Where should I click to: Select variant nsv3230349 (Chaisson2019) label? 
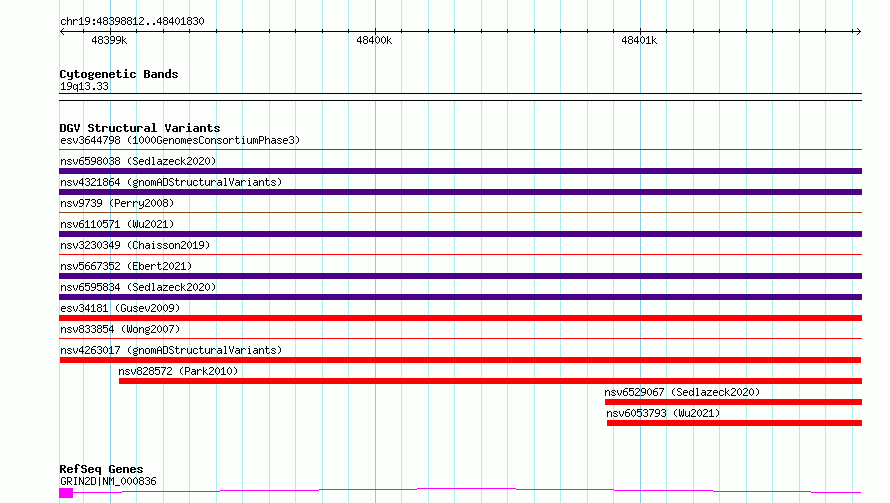(x=135, y=245)
